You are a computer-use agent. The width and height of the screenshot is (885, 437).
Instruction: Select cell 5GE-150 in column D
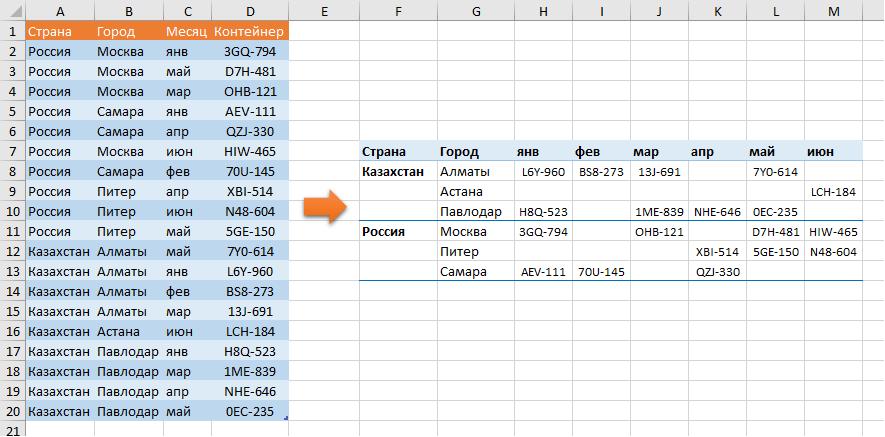coord(250,231)
